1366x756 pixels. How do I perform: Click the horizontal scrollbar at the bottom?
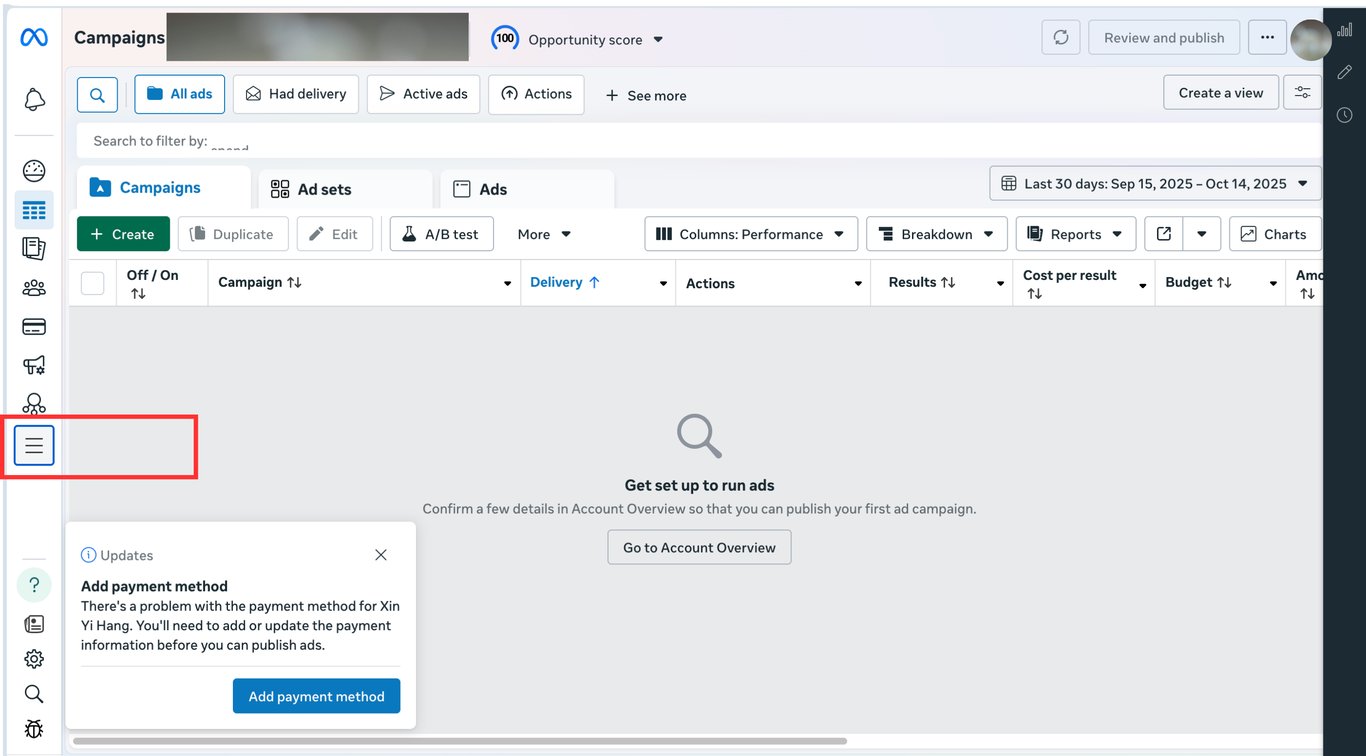(460, 741)
